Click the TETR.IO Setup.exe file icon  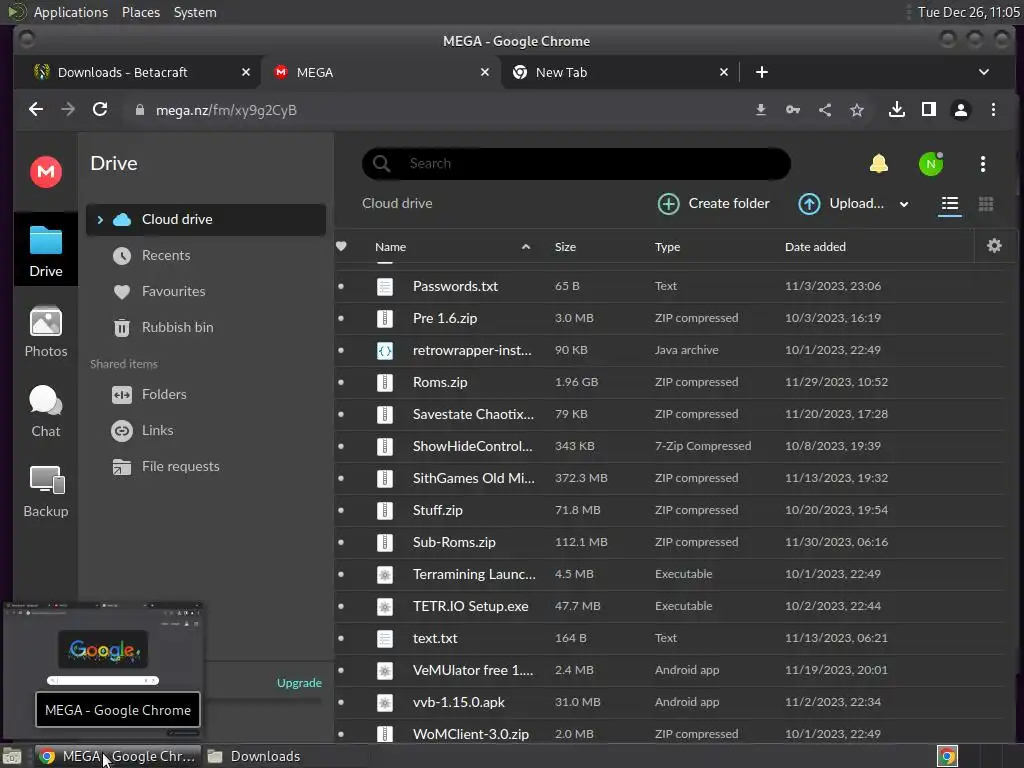385,606
